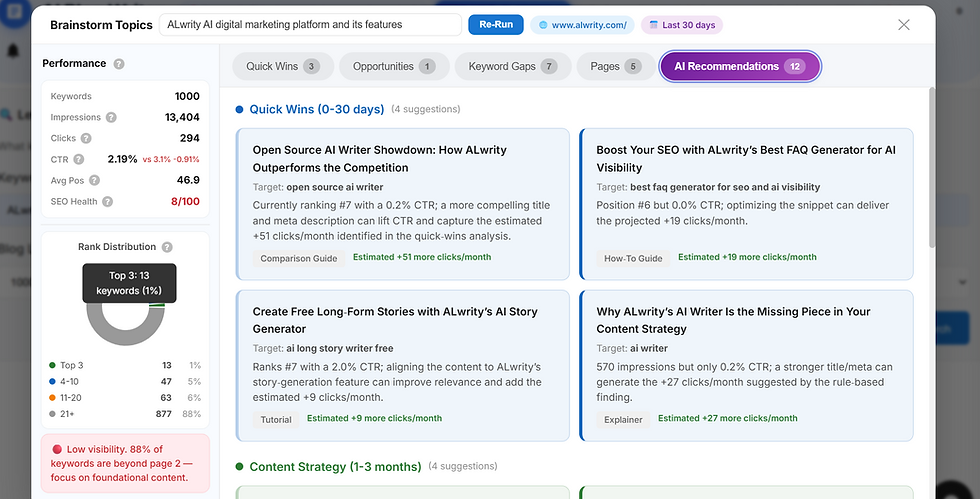Open help icon next to Performance heading
This screenshot has height=499, width=980.
tap(119, 64)
